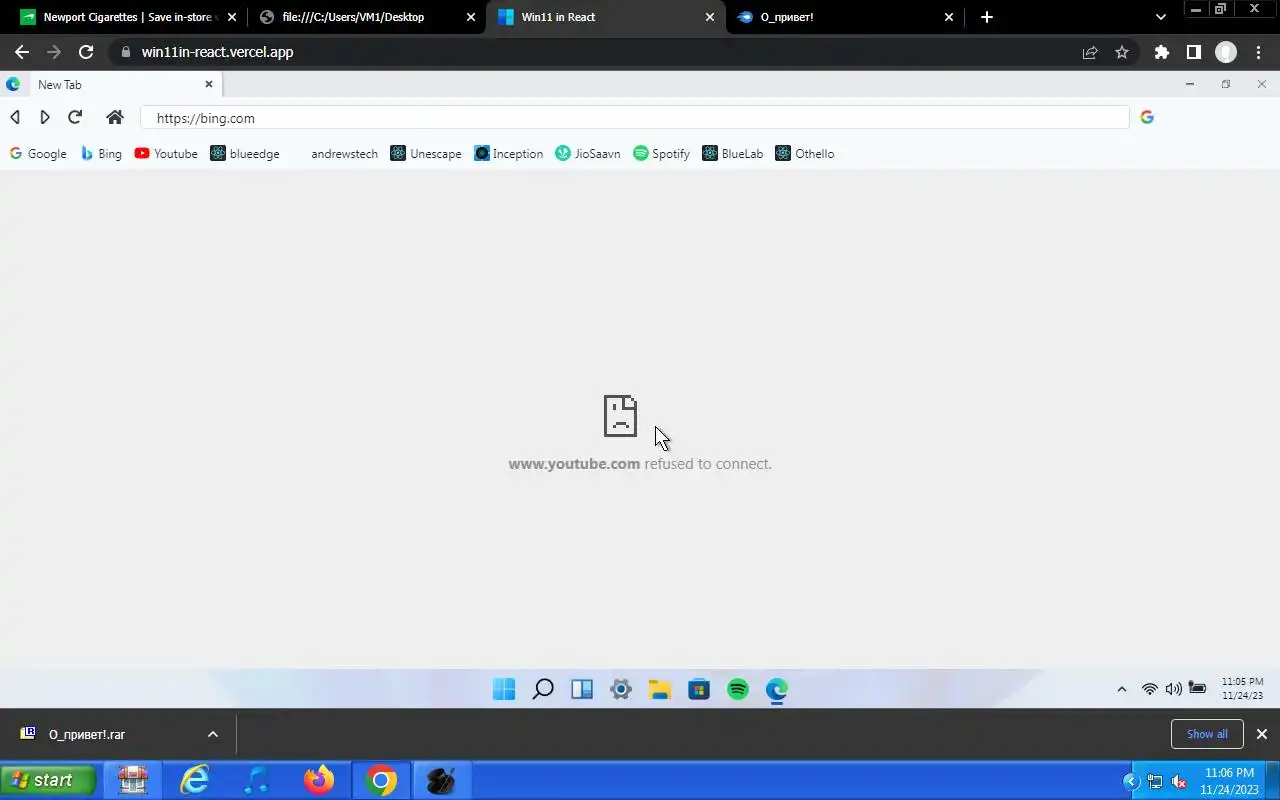Open the Spotify bookmark
This screenshot has width=1280, height=800.
(662, 154)
